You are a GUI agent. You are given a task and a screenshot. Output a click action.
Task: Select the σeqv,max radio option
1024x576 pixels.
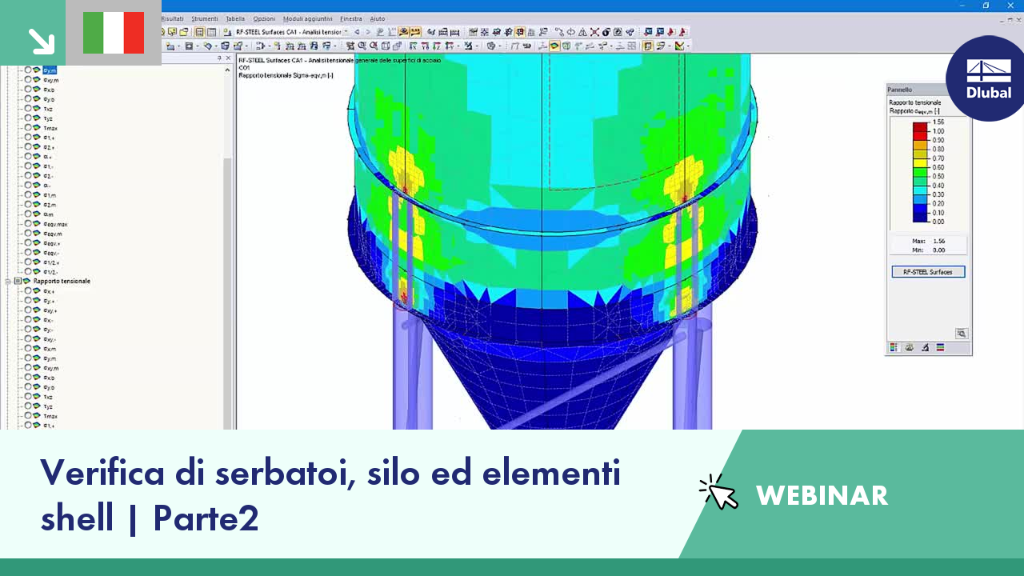28,224
